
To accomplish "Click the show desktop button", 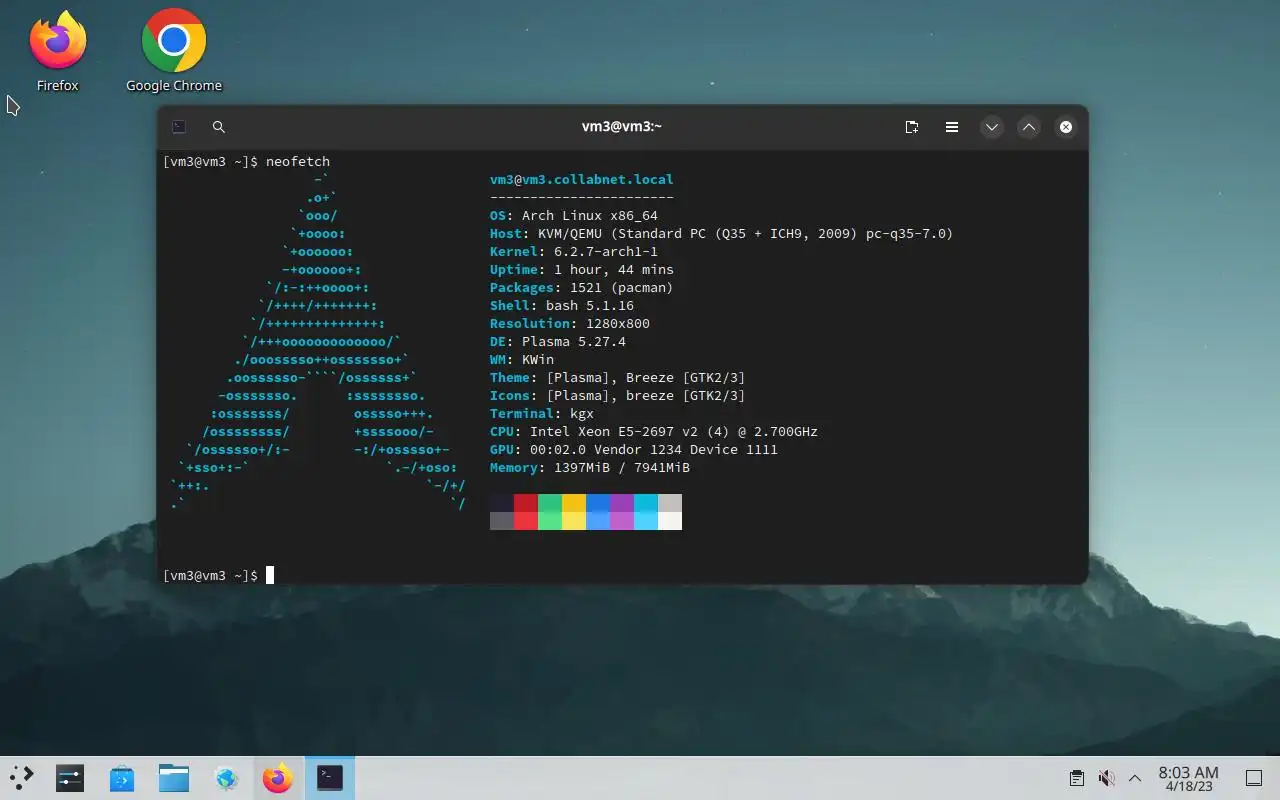I will pyautogui.click(x=1253, y=778).
